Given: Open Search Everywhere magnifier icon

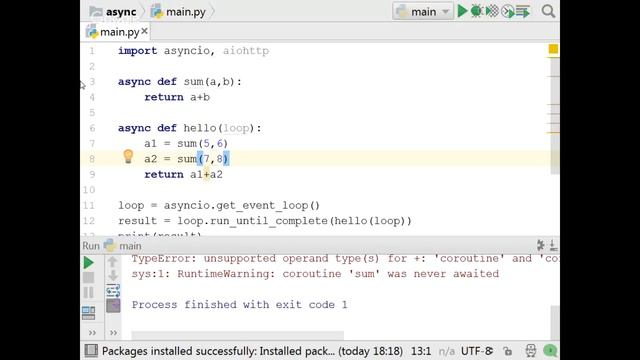Looking at the screenshot, I should click(x=548, y=11).
